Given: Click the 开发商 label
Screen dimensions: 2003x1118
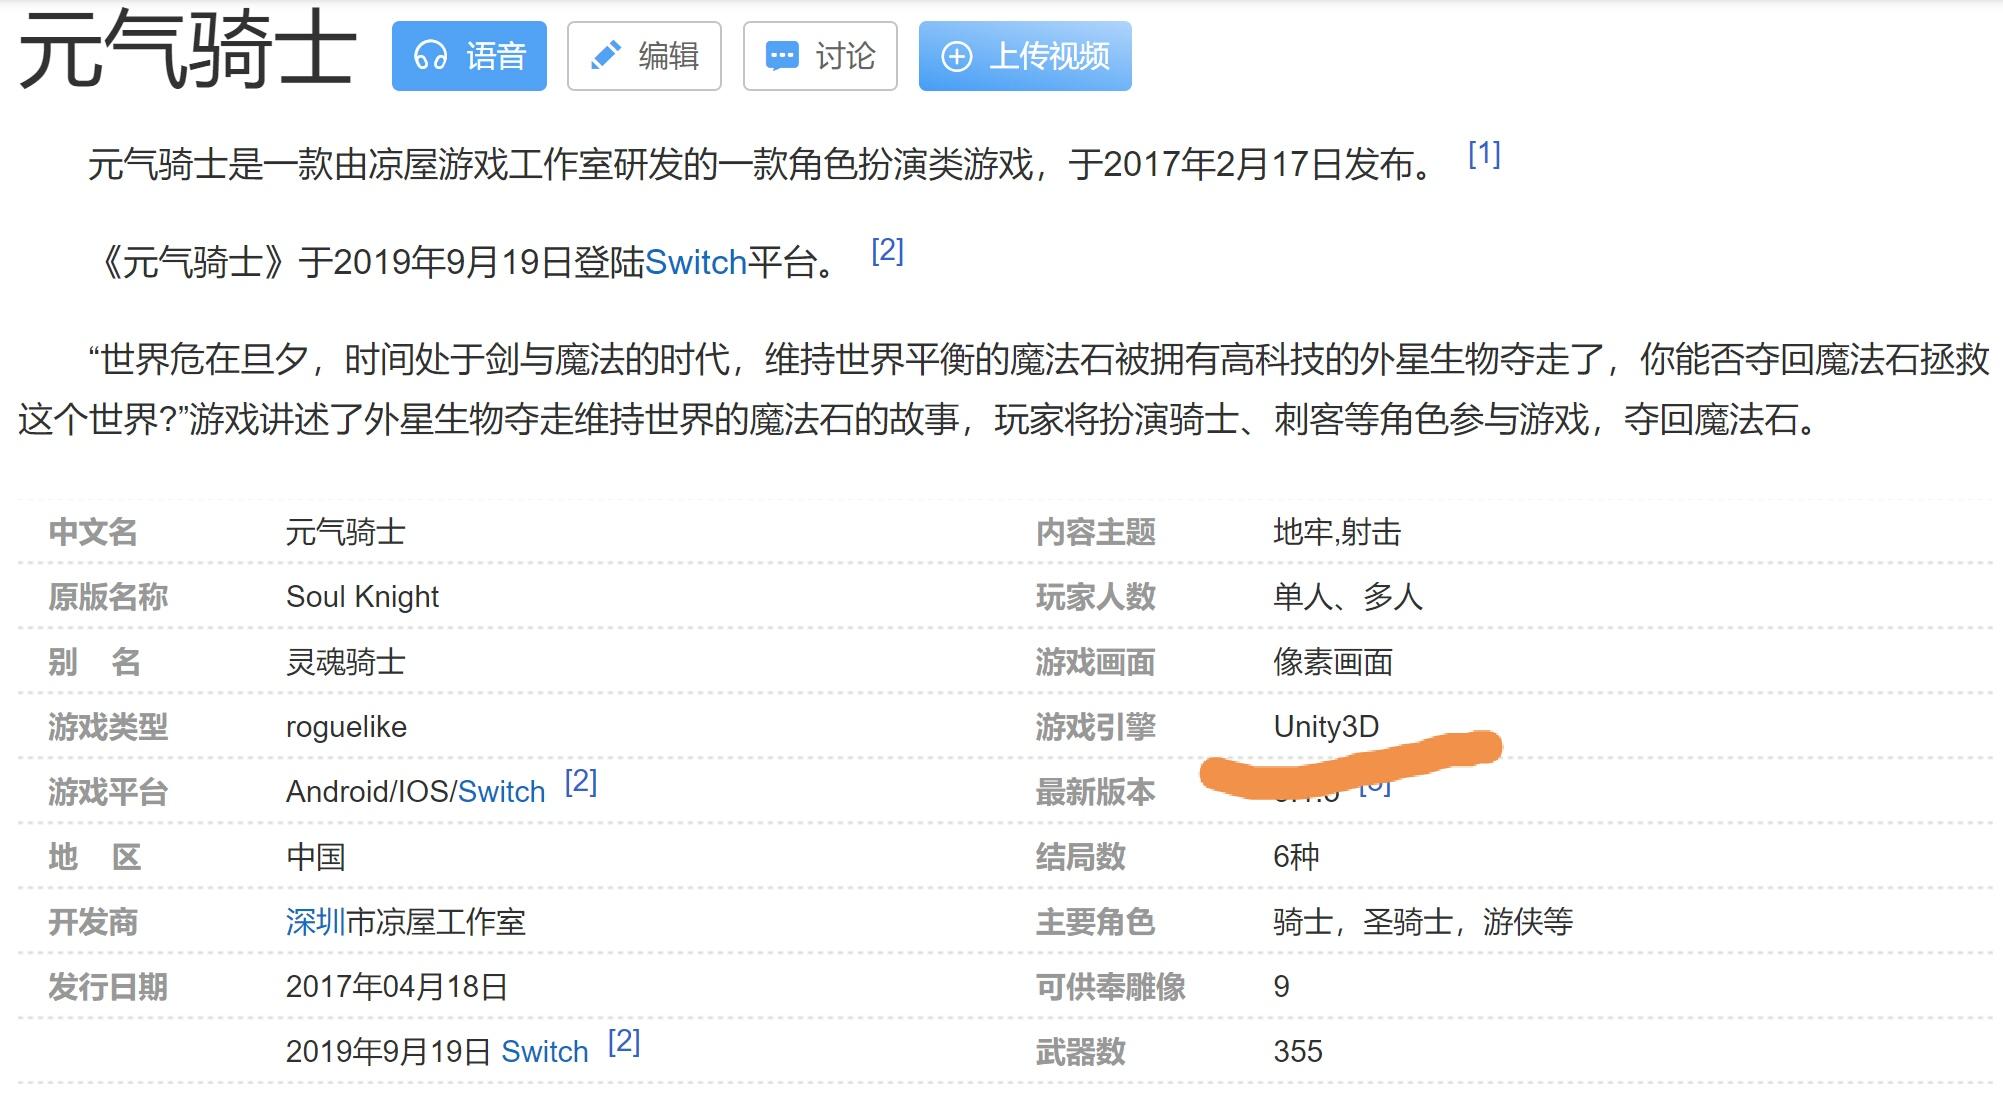Looking at the screenshot, I should (x=93, y=922).
